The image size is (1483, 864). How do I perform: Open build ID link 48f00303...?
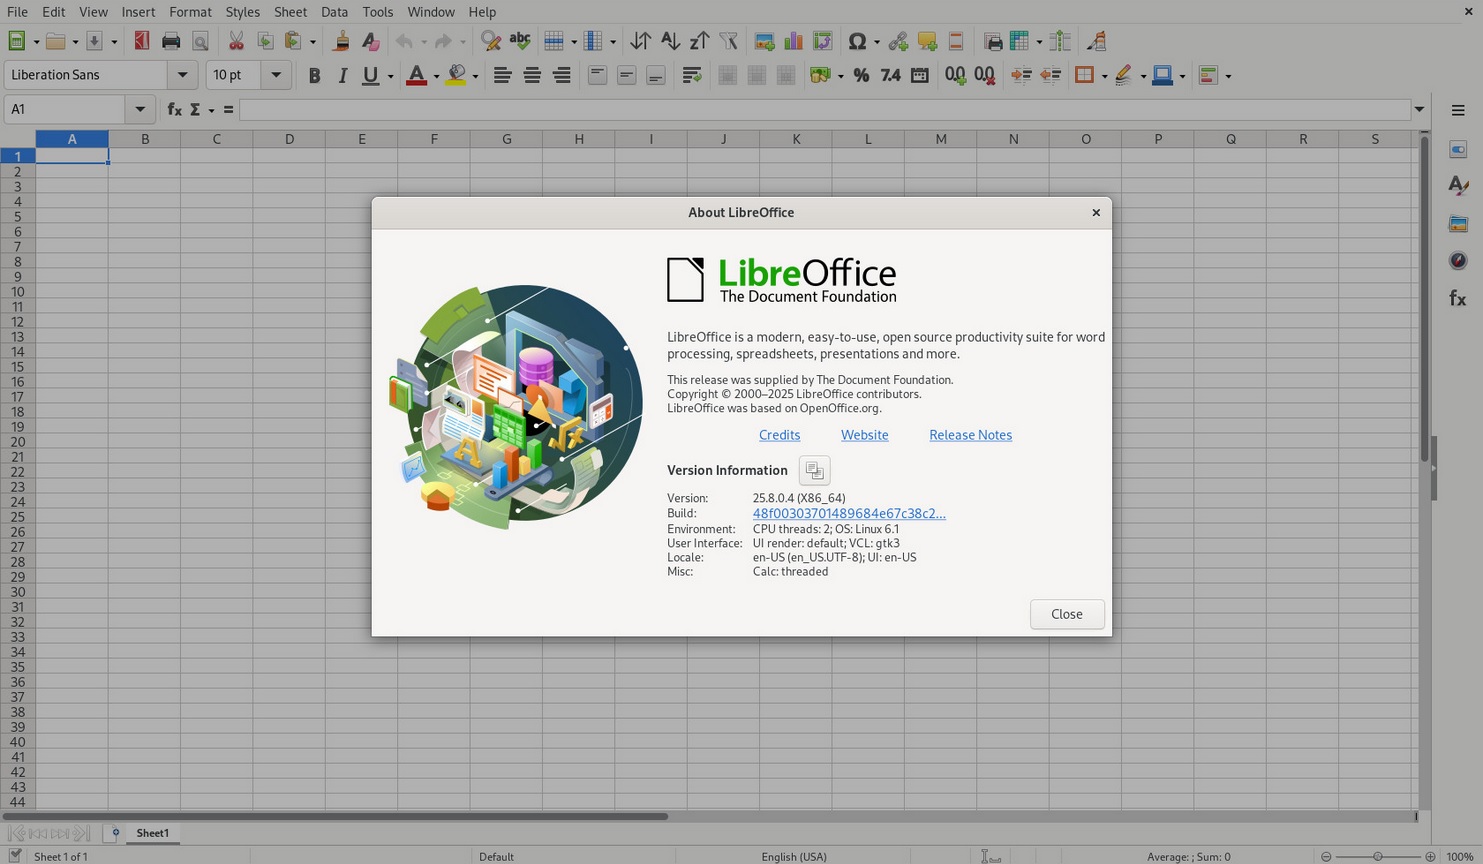tap(849, 513)
